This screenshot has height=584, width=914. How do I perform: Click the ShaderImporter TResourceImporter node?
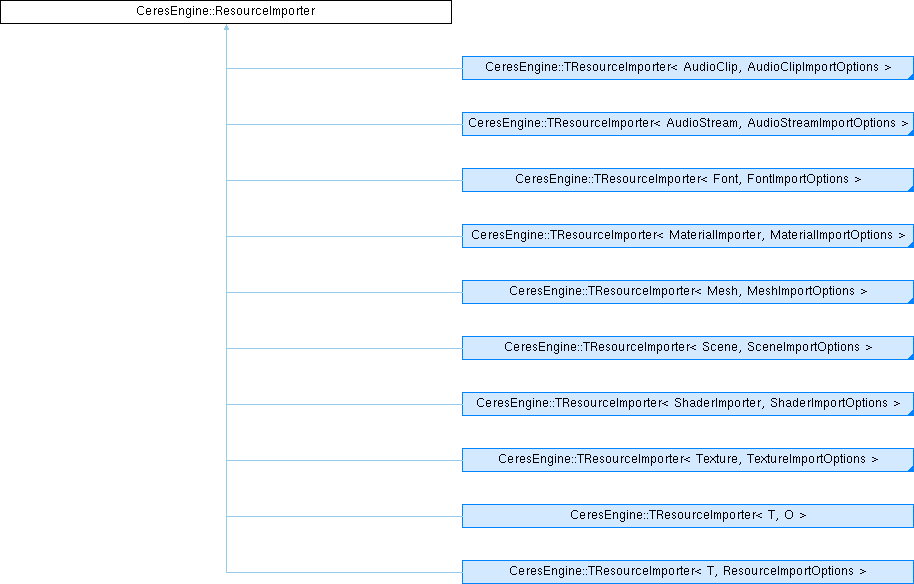[x=687, y=403]
